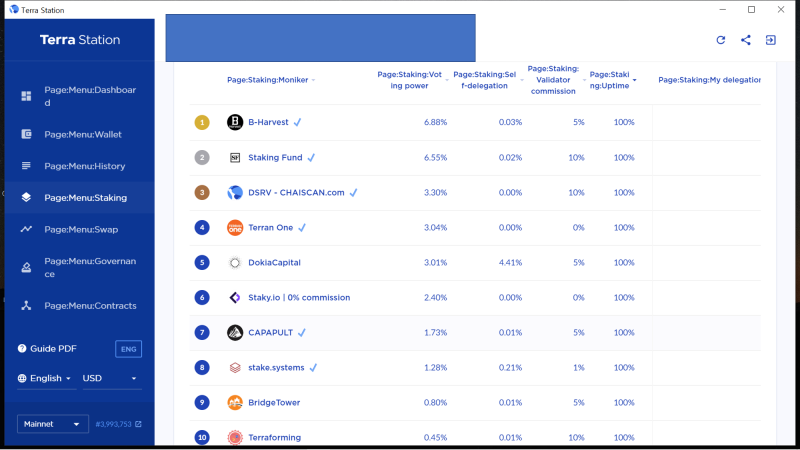The height and width of the screenshot is (450, 800).
Task: Click the share icon in the header
Action: click(745, 40)
